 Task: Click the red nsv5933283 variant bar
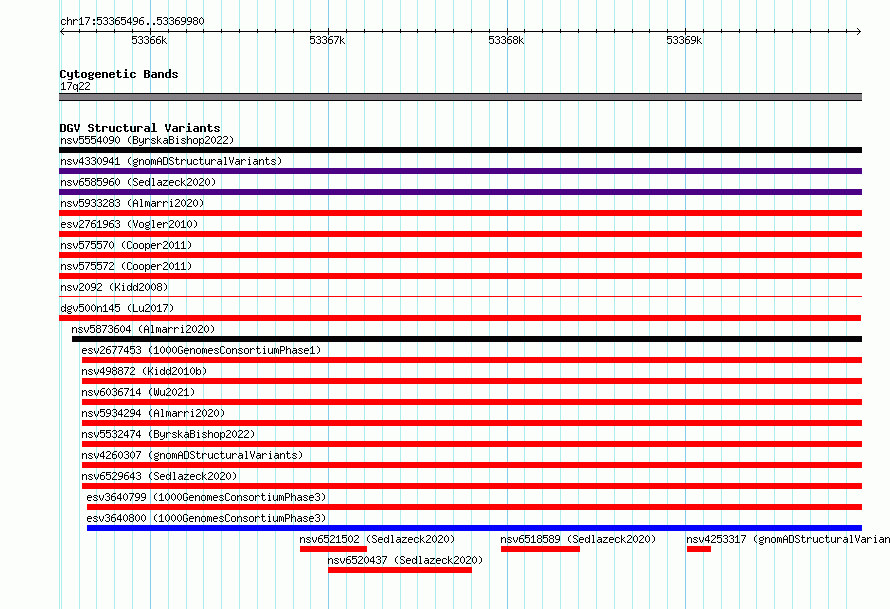pyautogui.click(x=460, y=213)
